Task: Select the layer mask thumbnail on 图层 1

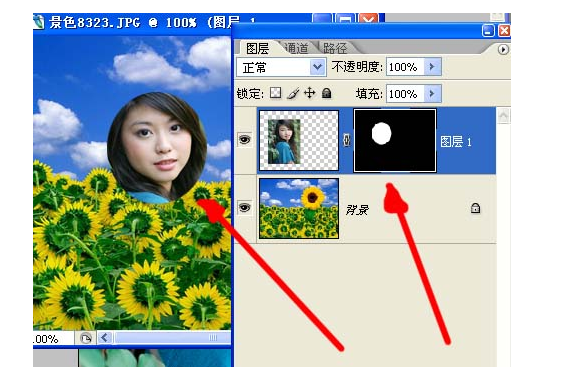Action: pyautogui.click(x=395, y=140)
